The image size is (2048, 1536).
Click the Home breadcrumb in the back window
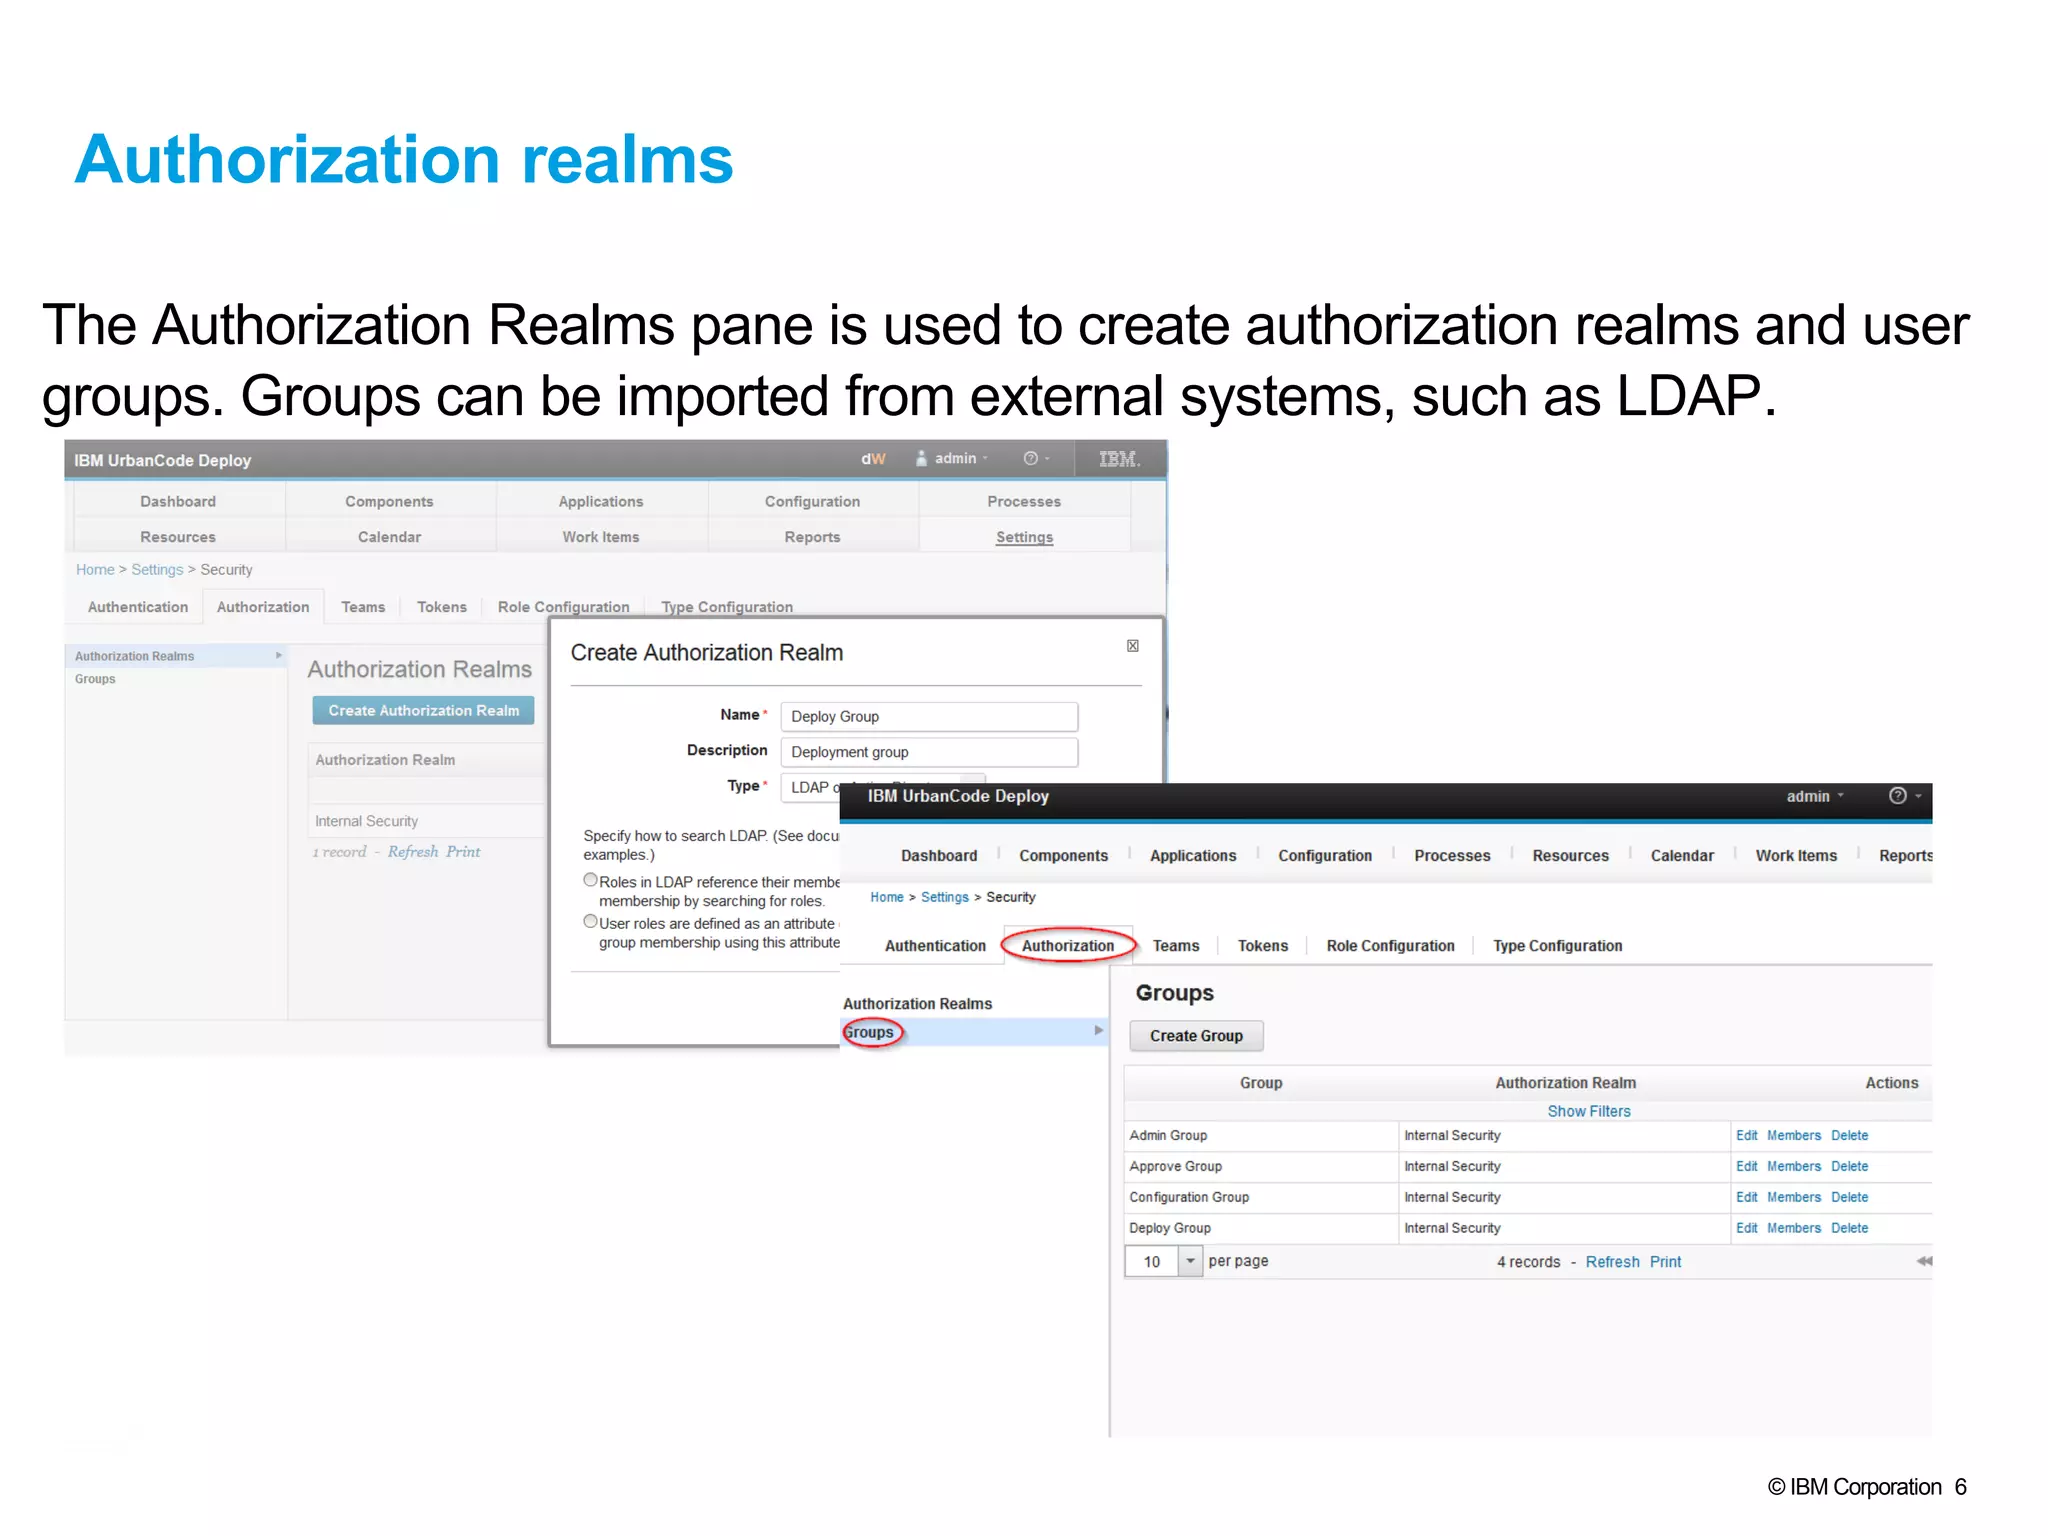pyautogui.click(x=95, y=570)
